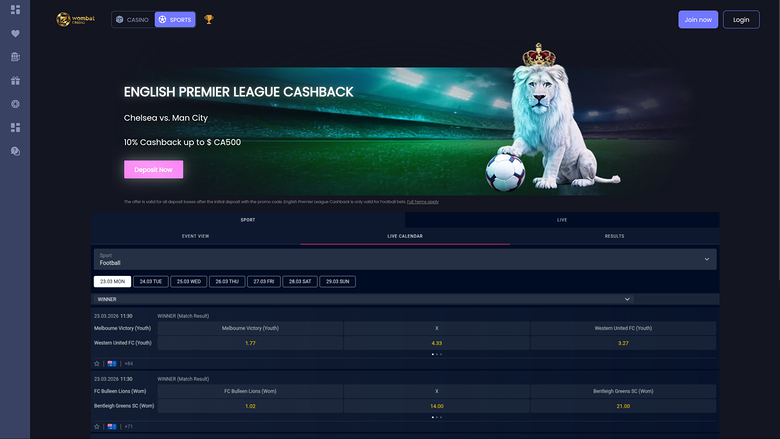The width and height of the screenshot is (780, 439).
Task: Open the gift promotions icon in sidebar
Action: click(x=15, y=81)
